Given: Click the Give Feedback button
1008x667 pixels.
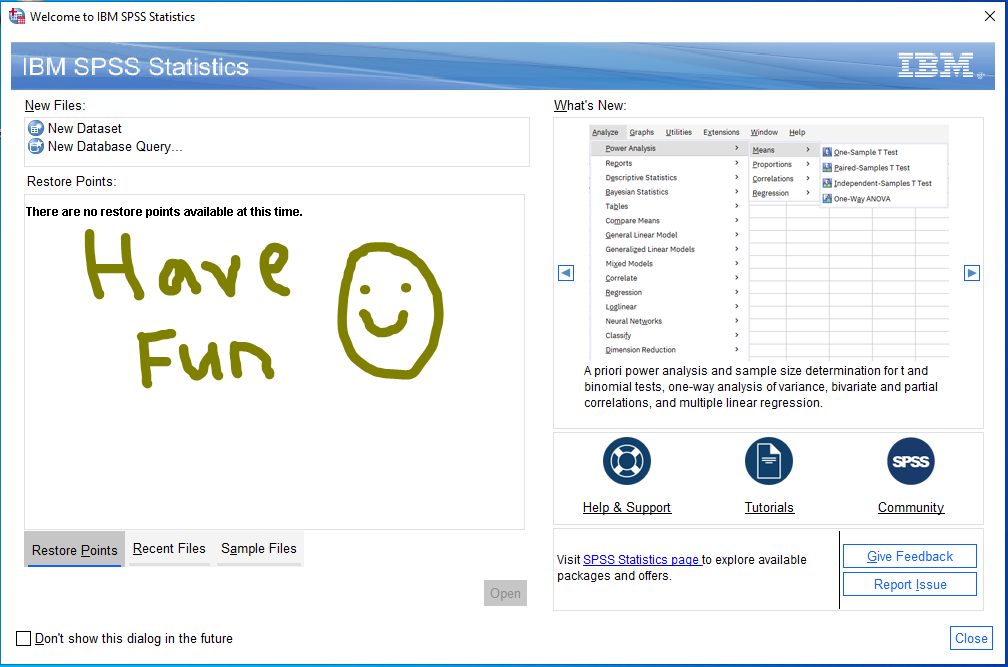Looking at the screenshot, I should (x=910, y=556).
